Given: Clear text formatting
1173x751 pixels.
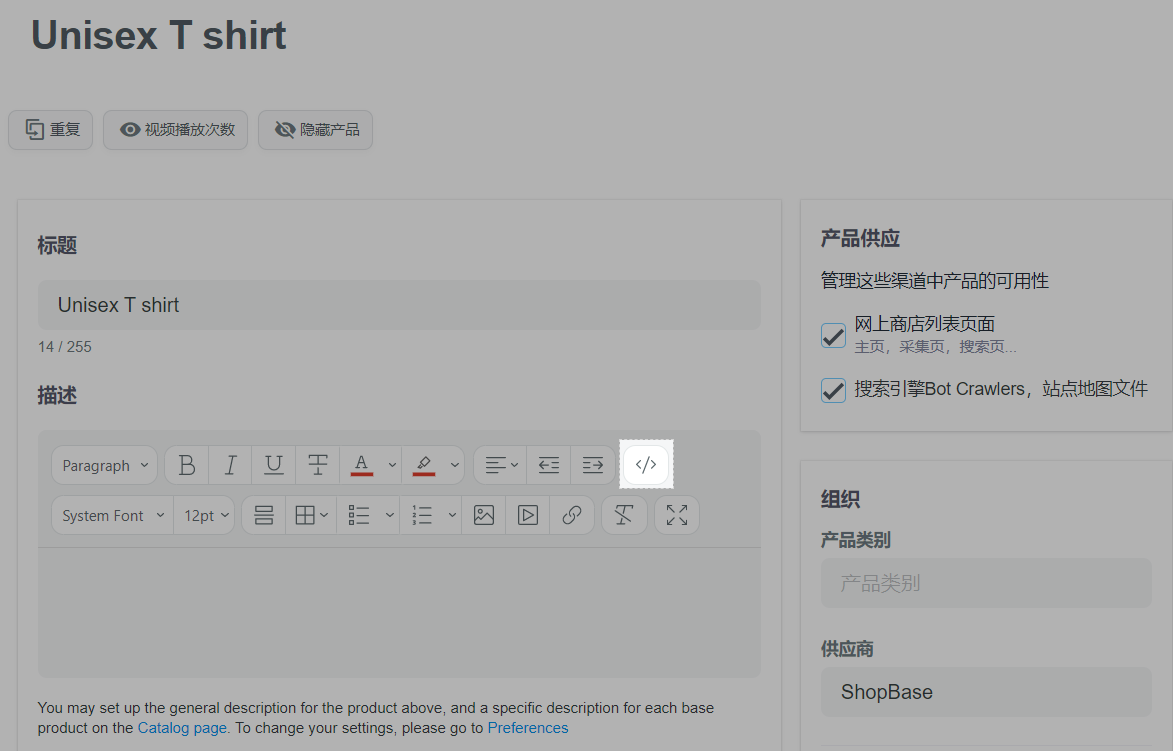Looking at the screenshot, I should click(624, 515).
